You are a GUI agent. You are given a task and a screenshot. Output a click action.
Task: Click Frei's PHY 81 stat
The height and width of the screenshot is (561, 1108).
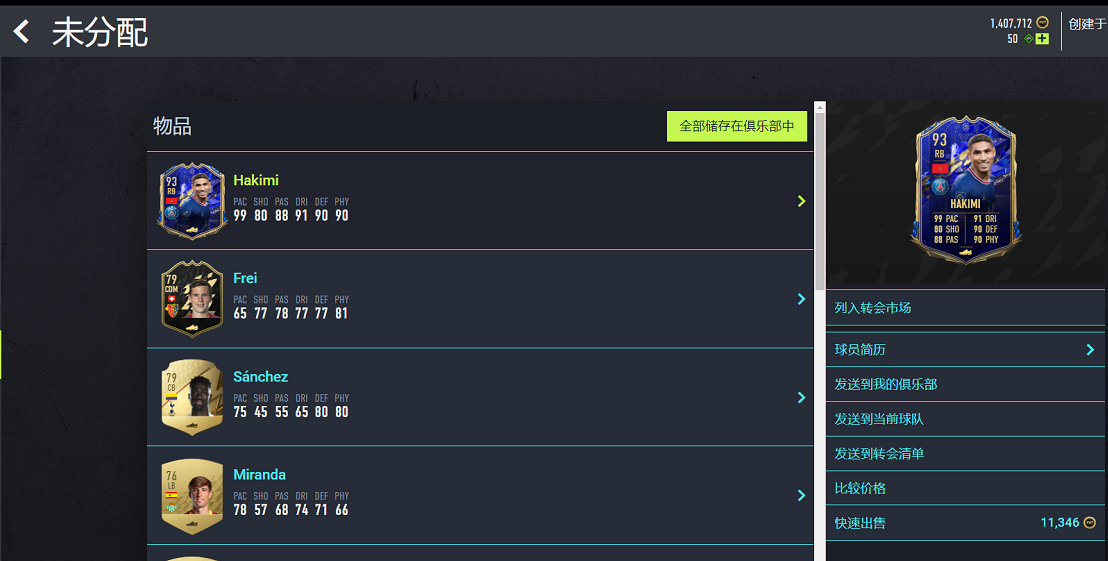coord(341,307)
